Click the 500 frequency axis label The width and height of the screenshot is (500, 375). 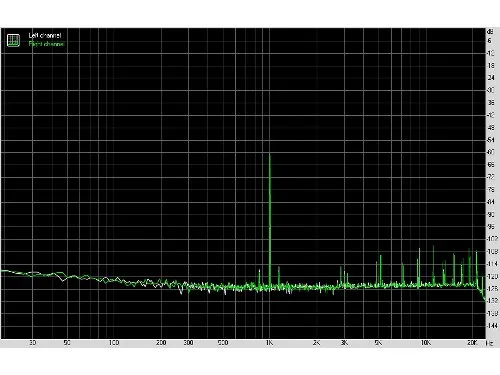pyautogui.click(x=223, y=343)
